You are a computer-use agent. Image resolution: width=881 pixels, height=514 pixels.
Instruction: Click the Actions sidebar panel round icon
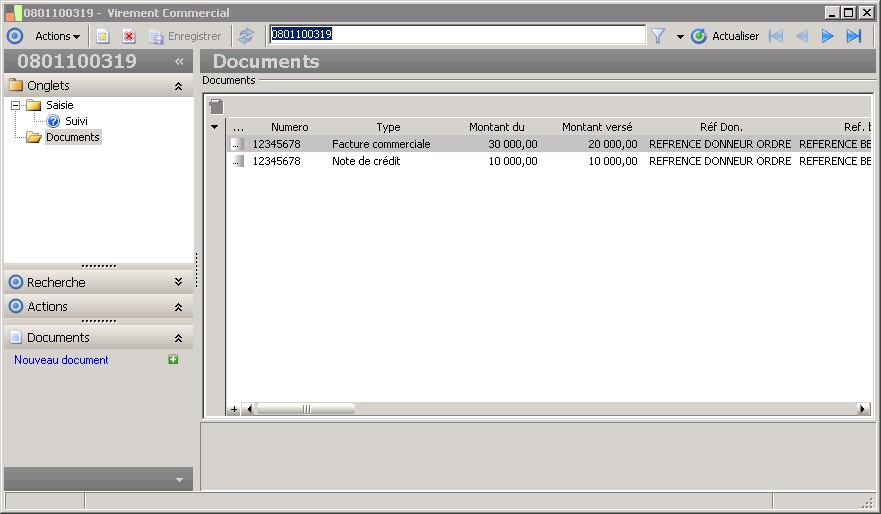pos(16,307)
